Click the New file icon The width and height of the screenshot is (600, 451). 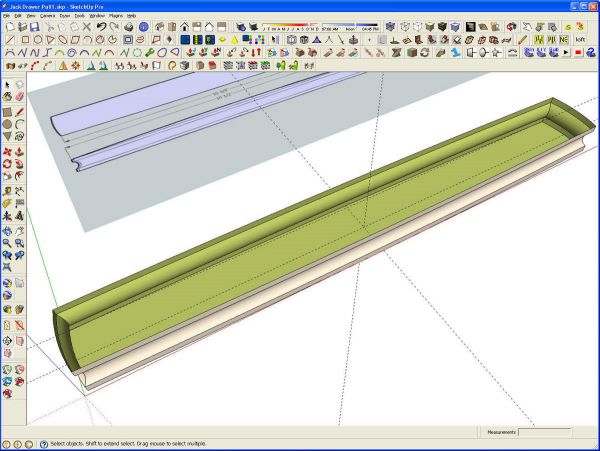coord(10,27)
